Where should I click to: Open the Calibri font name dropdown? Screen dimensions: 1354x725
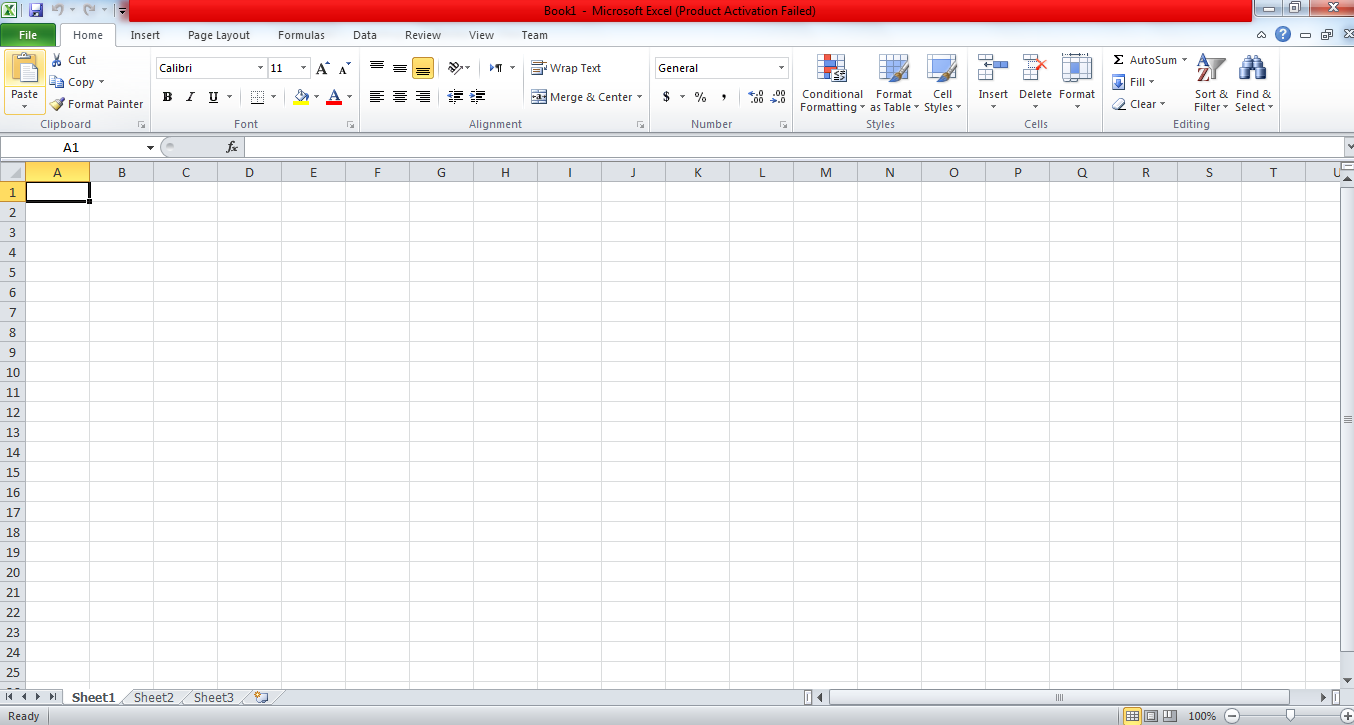pyautogui.click(x=260, y=68)
